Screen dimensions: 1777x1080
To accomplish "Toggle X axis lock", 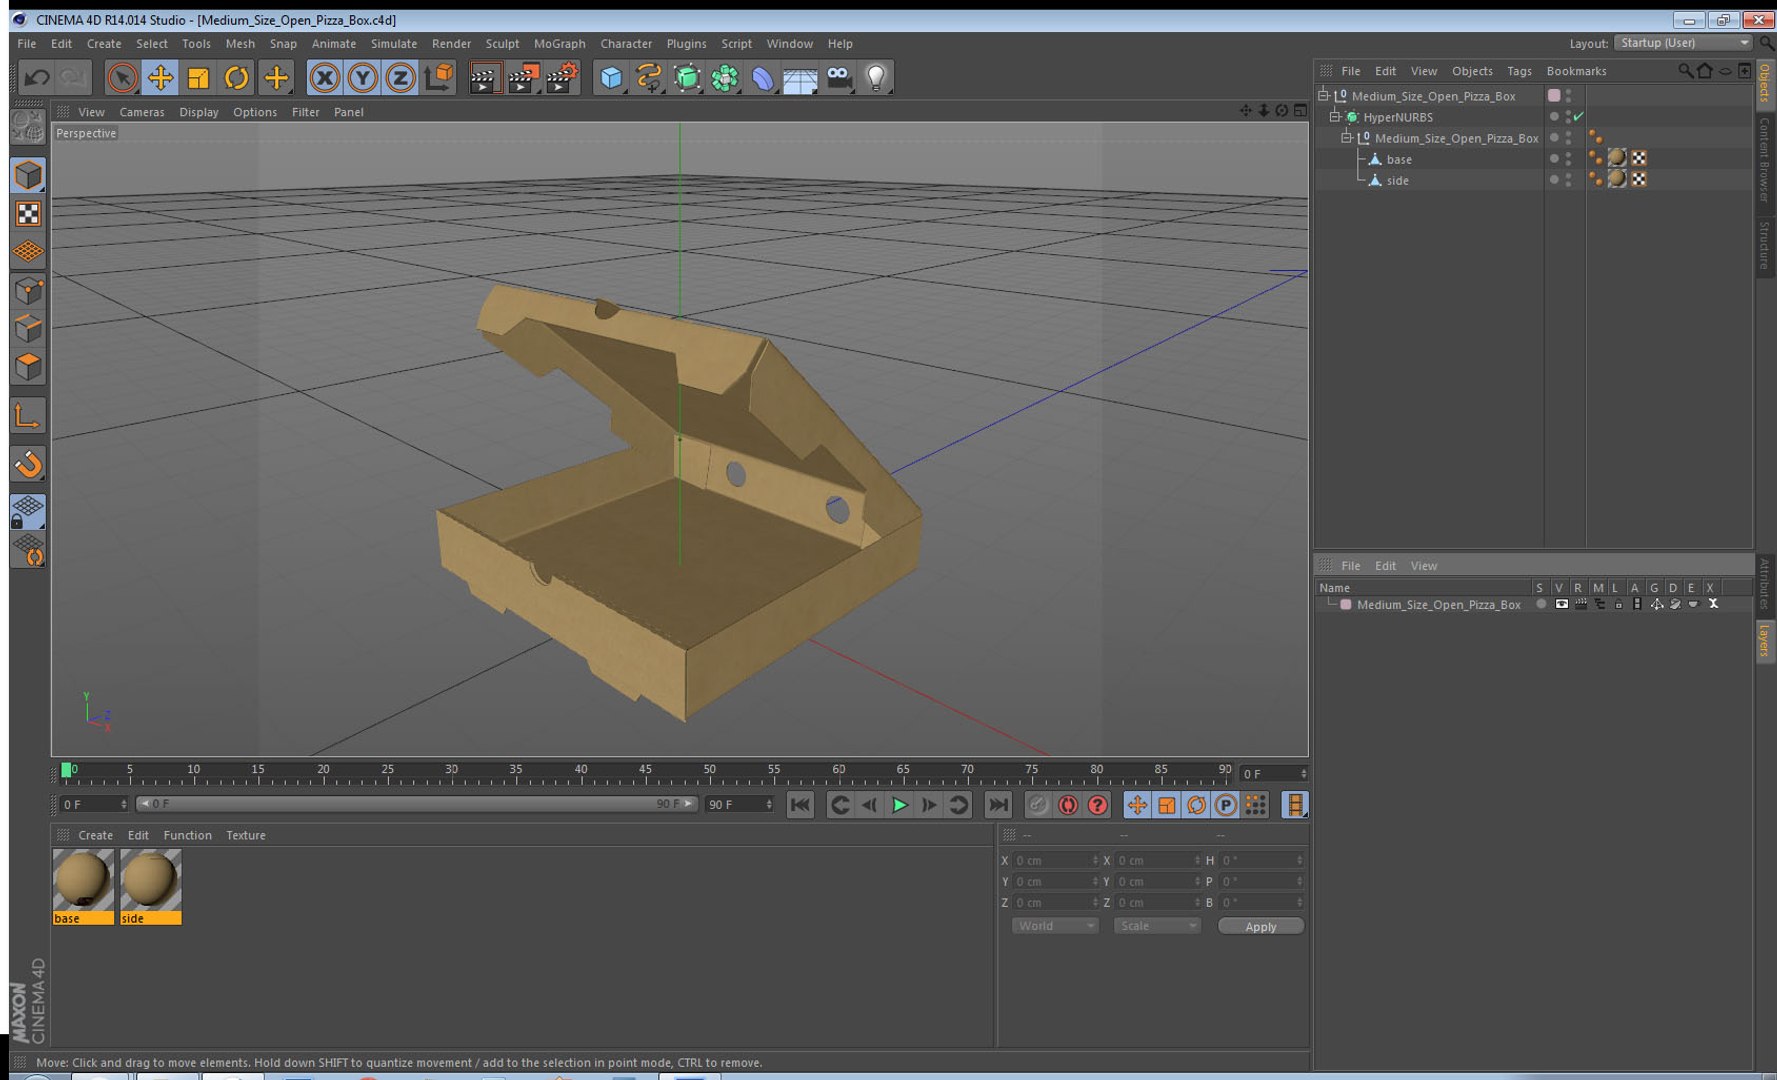I will [324, 77].
